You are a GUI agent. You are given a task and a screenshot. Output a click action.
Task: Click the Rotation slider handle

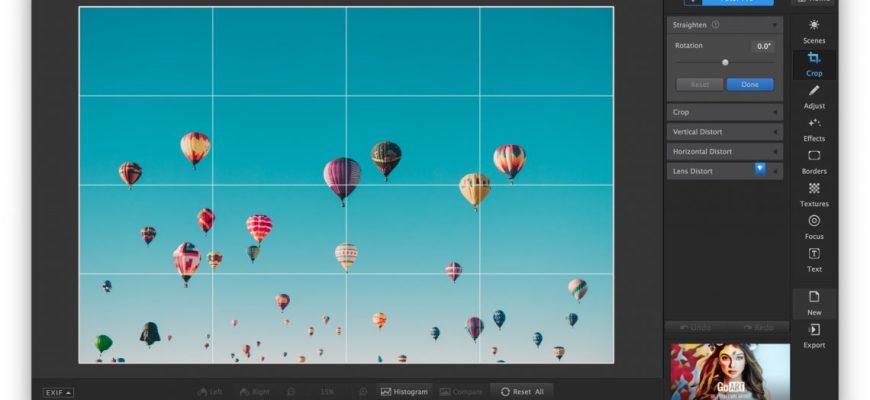(725, 62)
